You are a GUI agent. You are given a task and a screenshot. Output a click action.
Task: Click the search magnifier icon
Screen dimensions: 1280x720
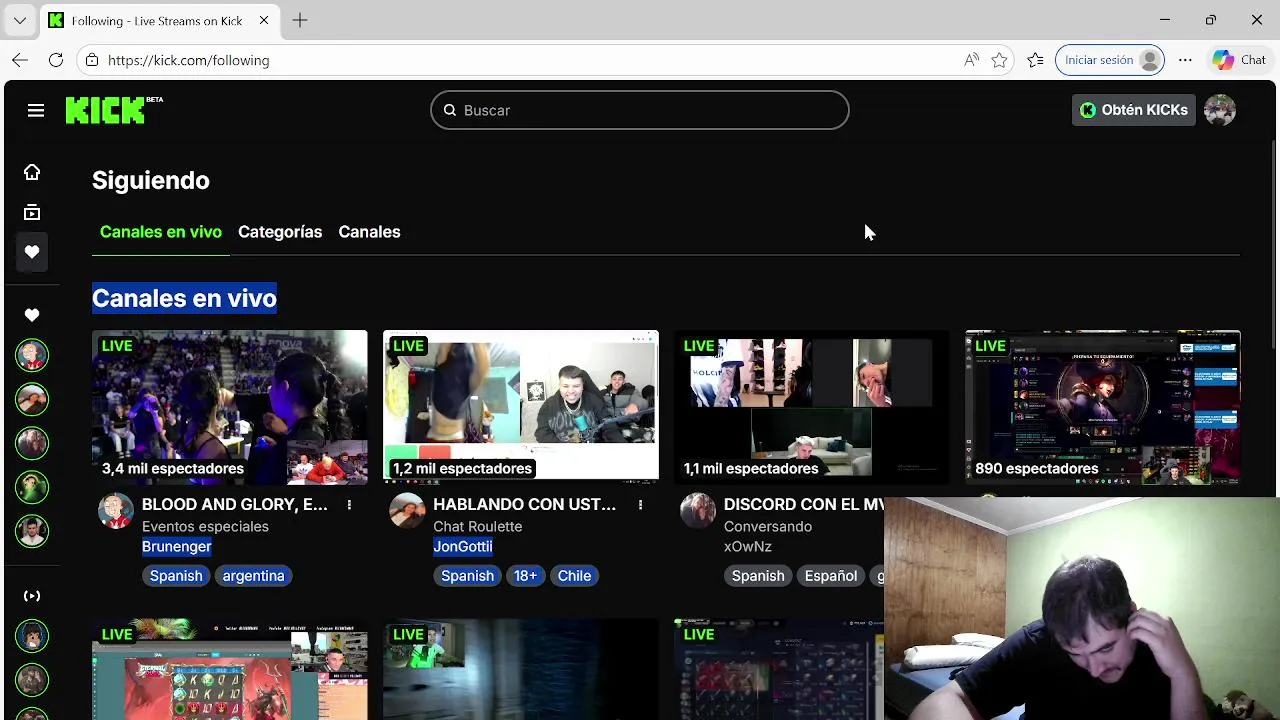(450, 110)
